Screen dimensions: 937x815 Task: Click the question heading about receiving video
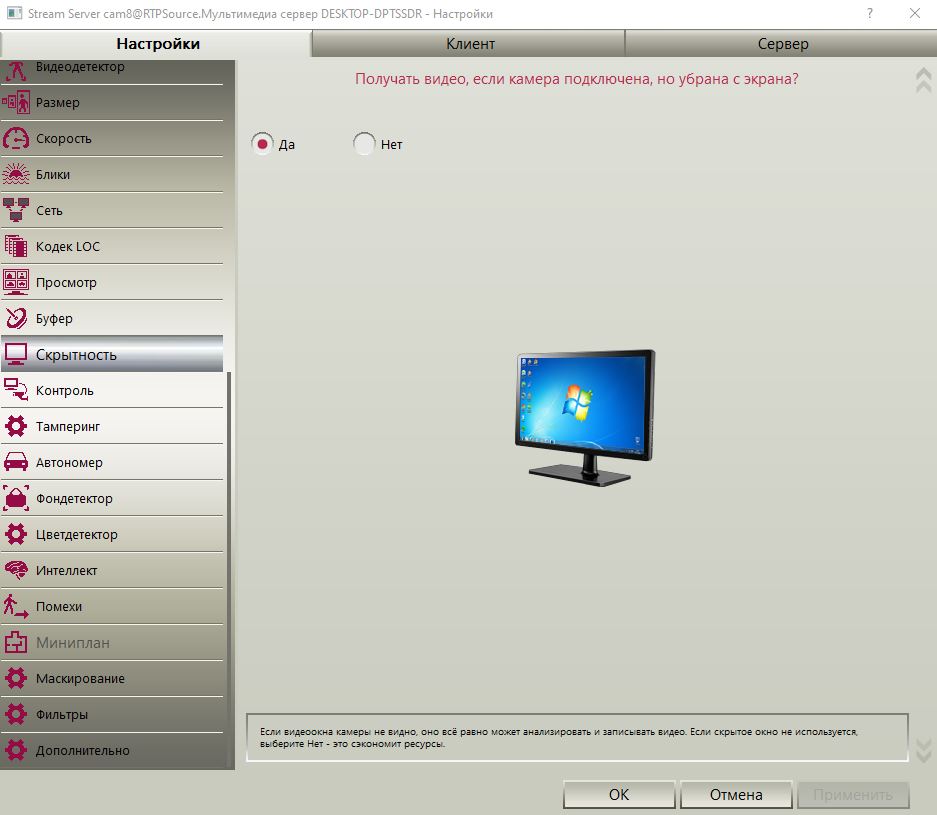[x=577, y=79]
